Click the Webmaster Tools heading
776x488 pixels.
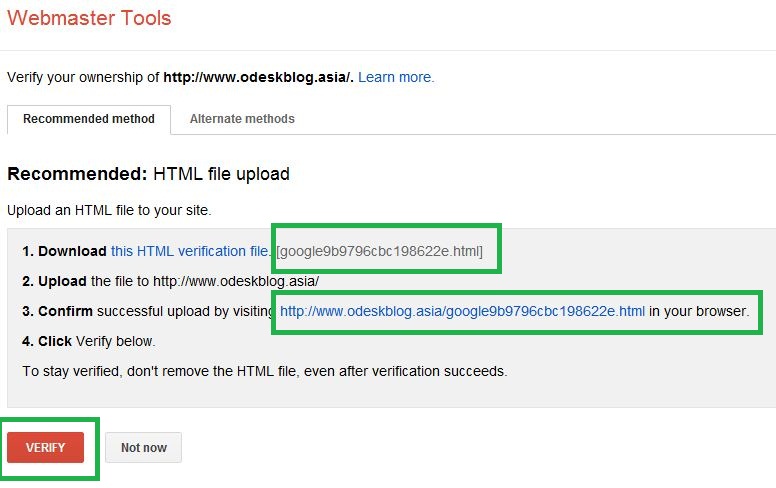(x=89, y=18)
